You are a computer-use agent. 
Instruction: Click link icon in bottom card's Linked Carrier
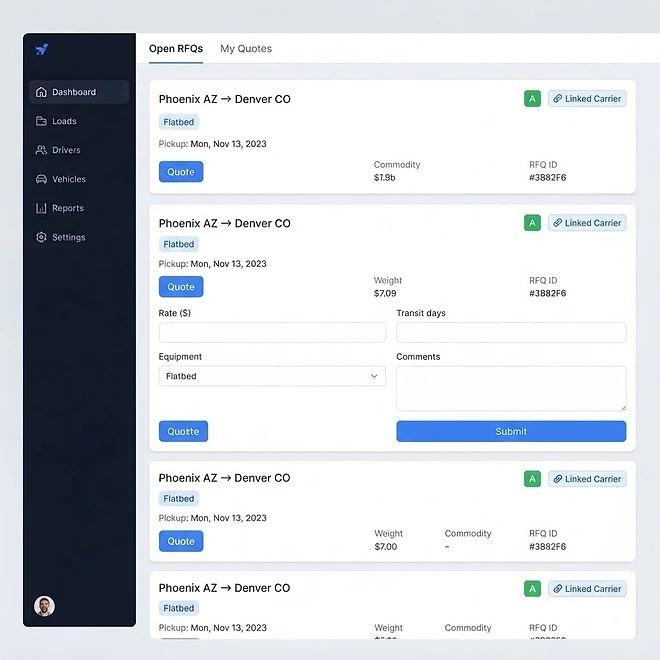coord(557,588)
